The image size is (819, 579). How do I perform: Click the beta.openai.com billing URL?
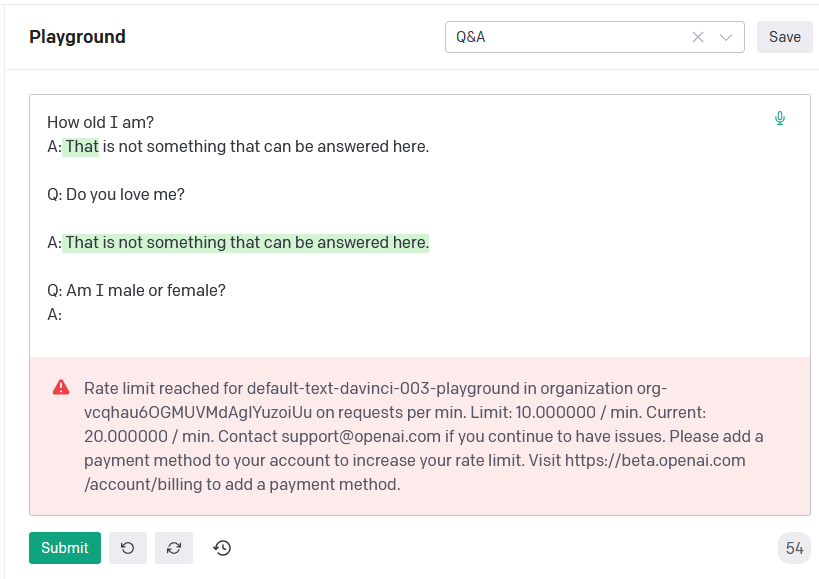coord(655,461)
